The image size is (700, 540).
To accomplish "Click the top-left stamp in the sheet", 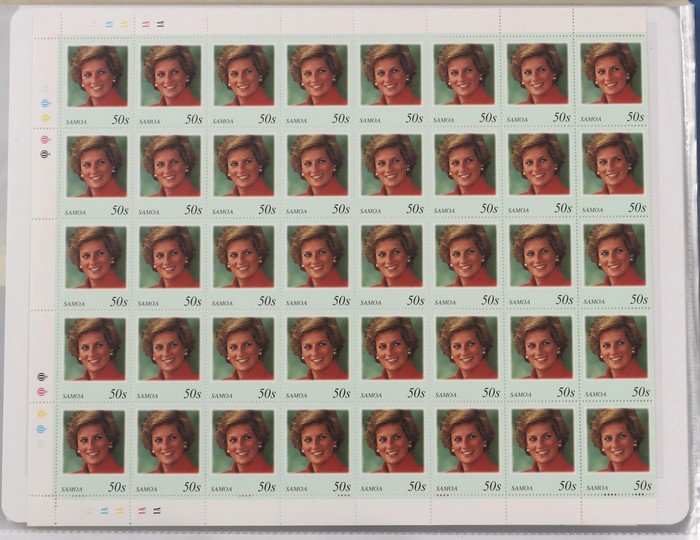I will point(97,82).
